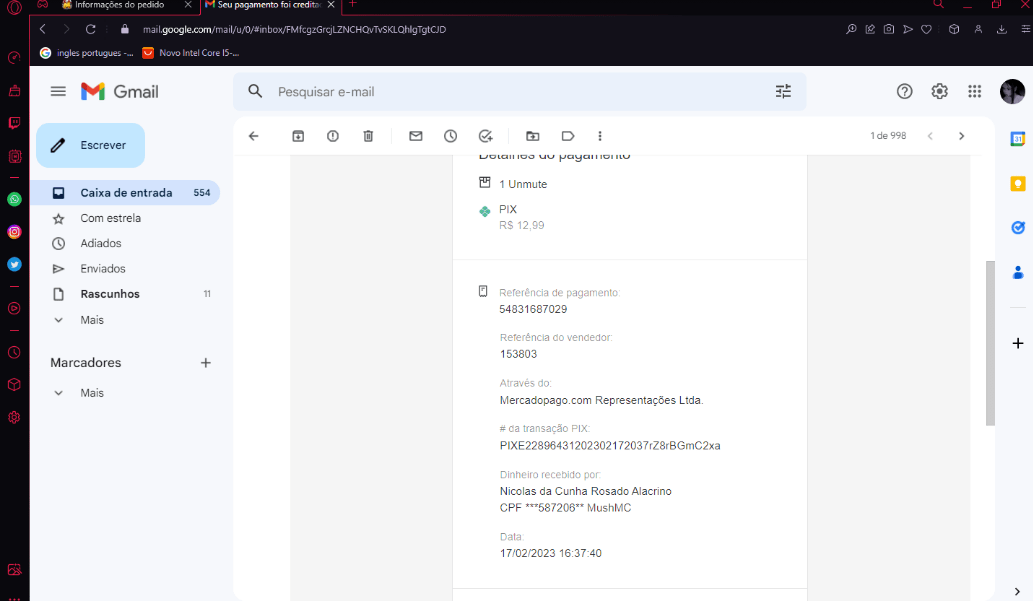The width and height of the screenshot is (1033, 601).
Task: Open WhatsApp in Opera sidebar
Action: pos(14,199)
